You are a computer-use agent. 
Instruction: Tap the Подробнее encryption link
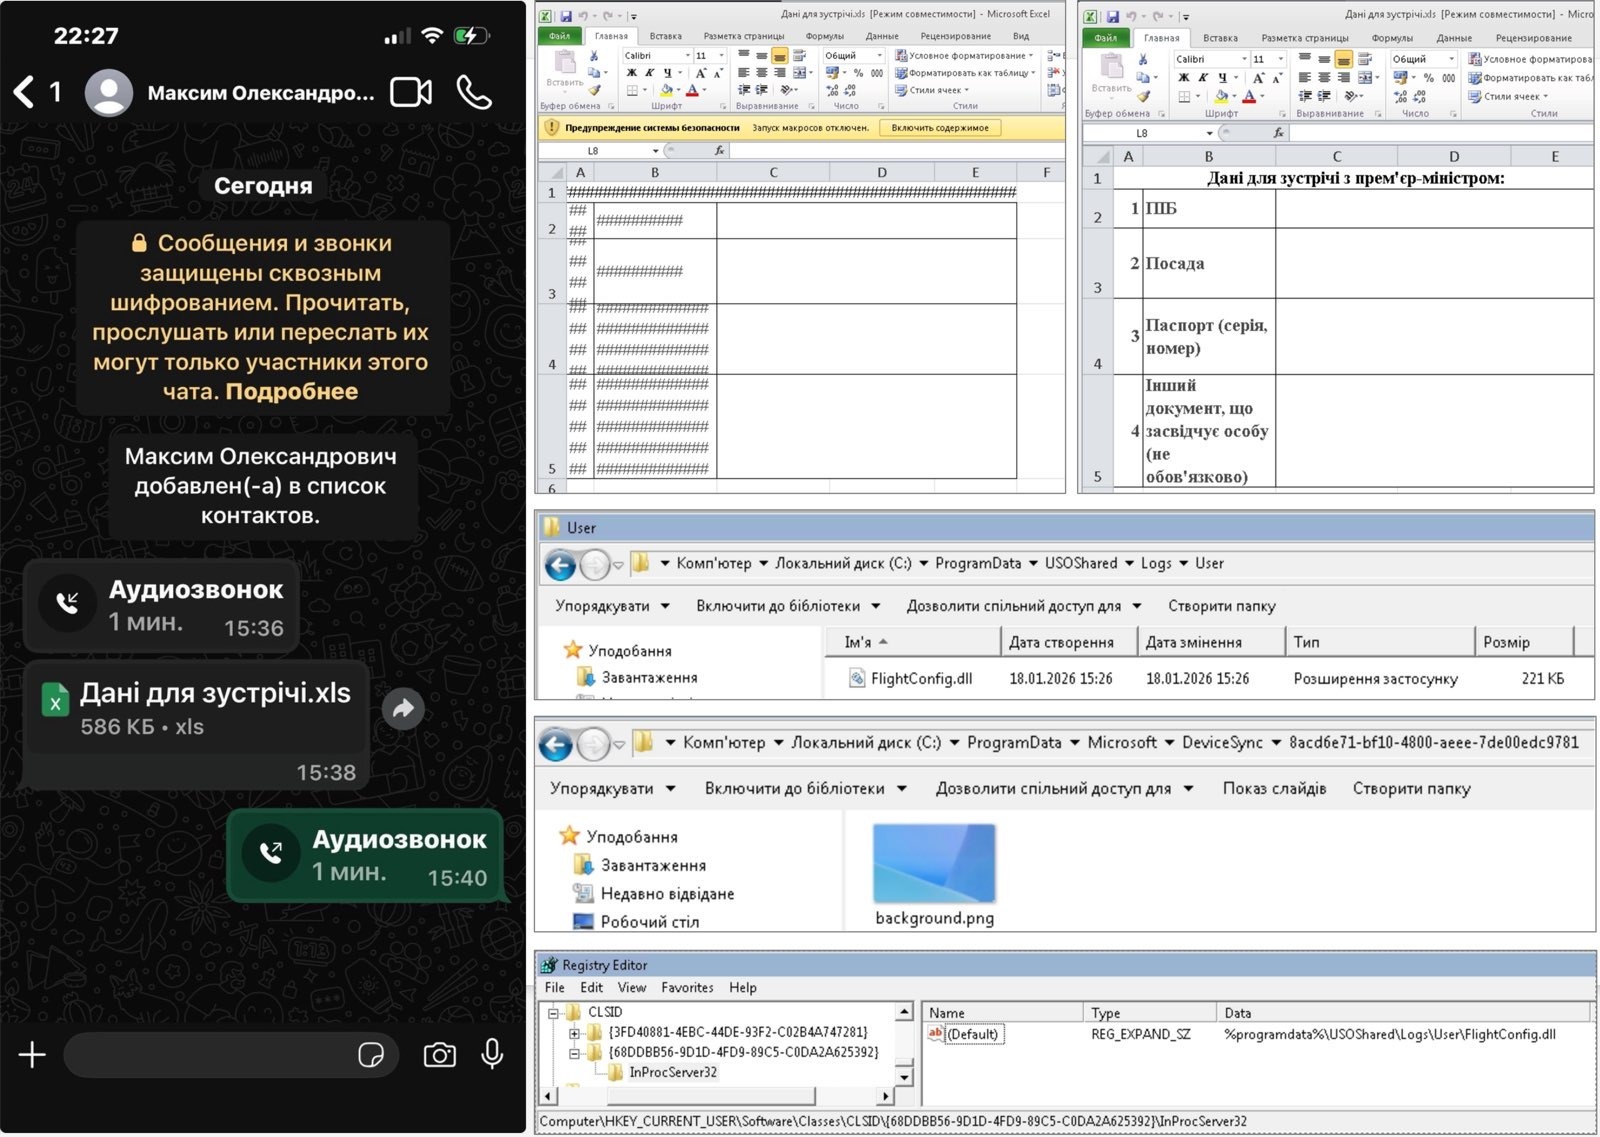coord(291,392)
